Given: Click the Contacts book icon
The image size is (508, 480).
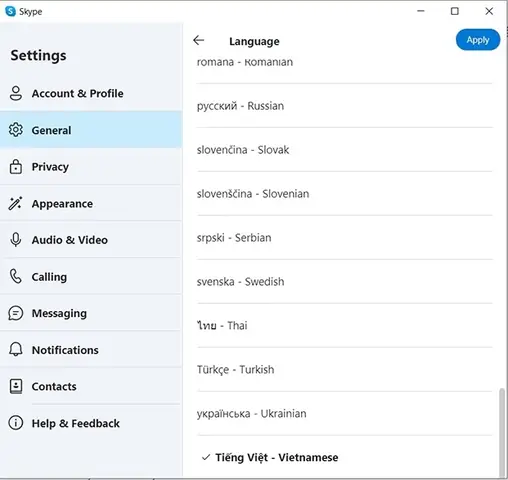Looking at the screenshot, I should (16, 386).
